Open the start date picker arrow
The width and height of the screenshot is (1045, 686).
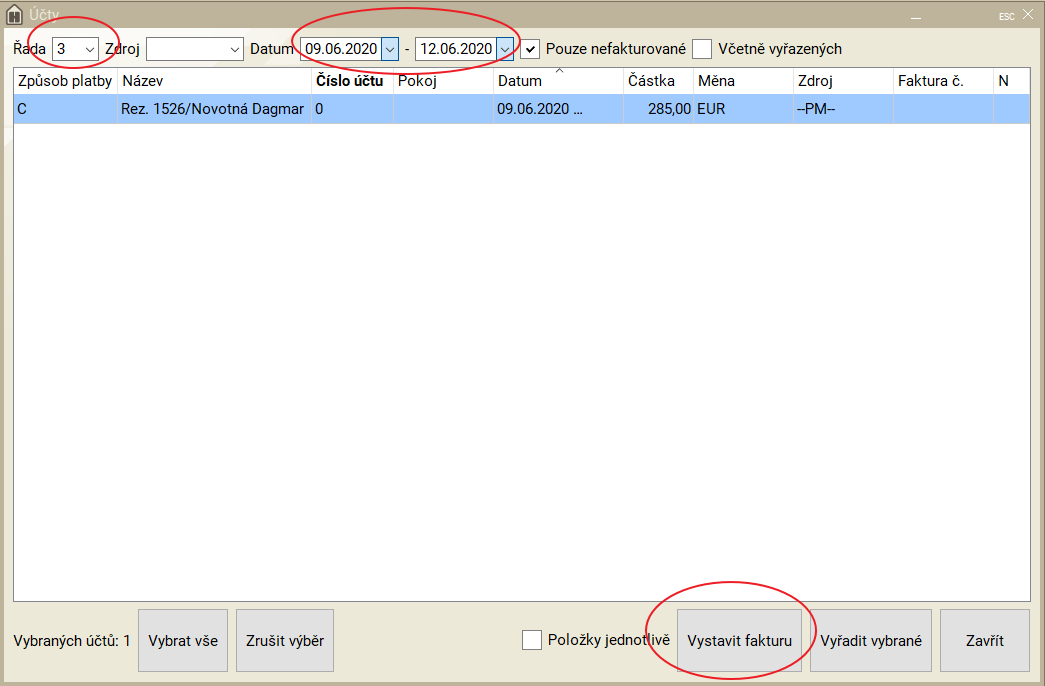pos(390,48)
